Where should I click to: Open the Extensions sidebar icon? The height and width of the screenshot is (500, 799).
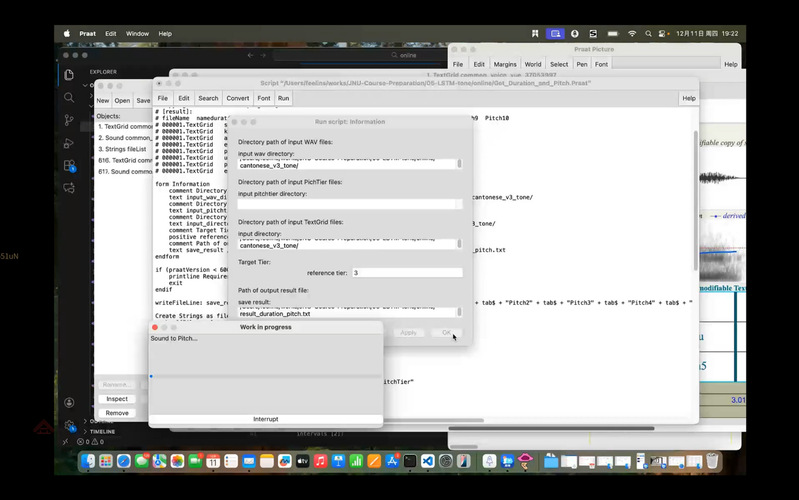pyautogui.click(x=69, y=167)
